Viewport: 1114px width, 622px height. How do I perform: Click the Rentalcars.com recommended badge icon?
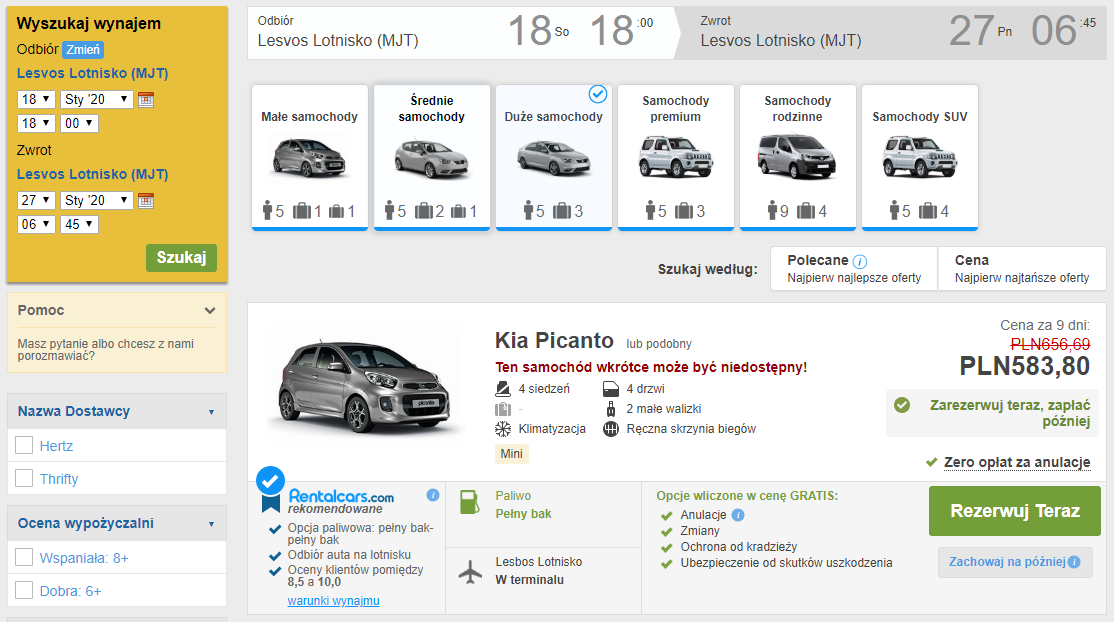270,489
